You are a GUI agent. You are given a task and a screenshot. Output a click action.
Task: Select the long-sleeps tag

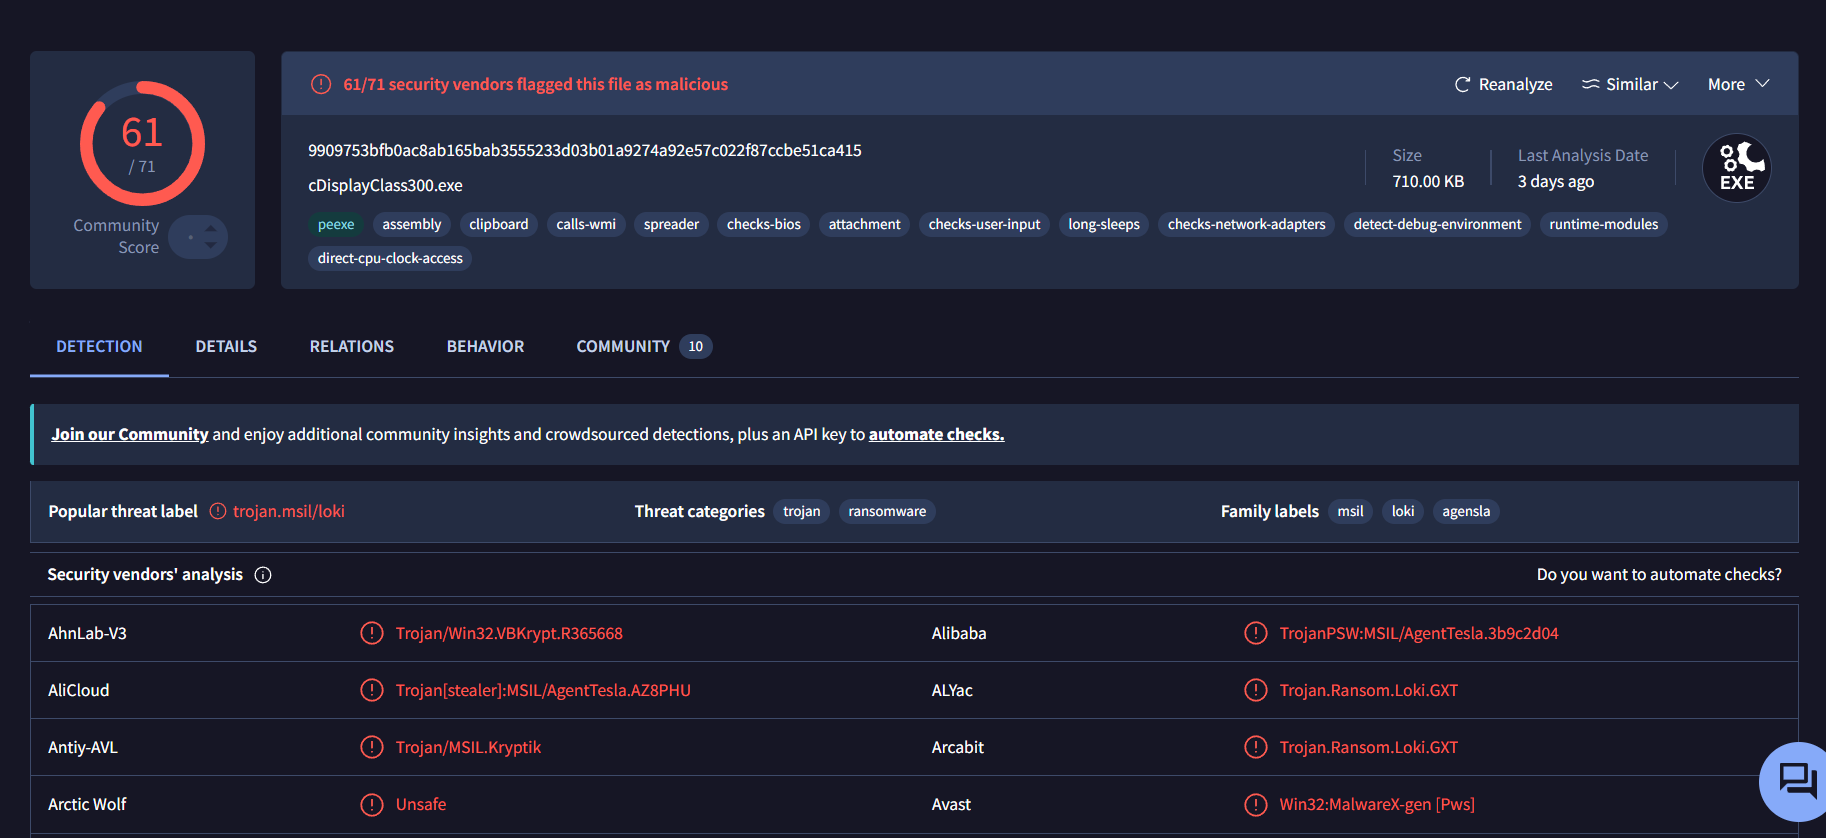point(1104,224)
